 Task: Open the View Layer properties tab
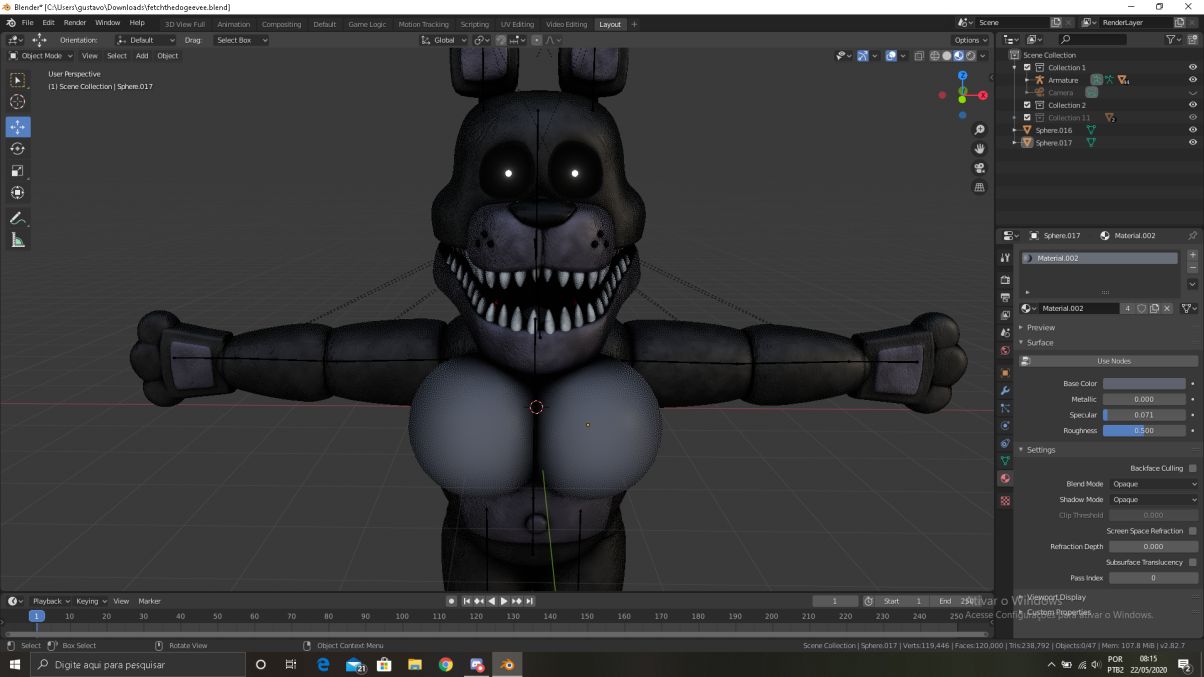(1005, 315)
